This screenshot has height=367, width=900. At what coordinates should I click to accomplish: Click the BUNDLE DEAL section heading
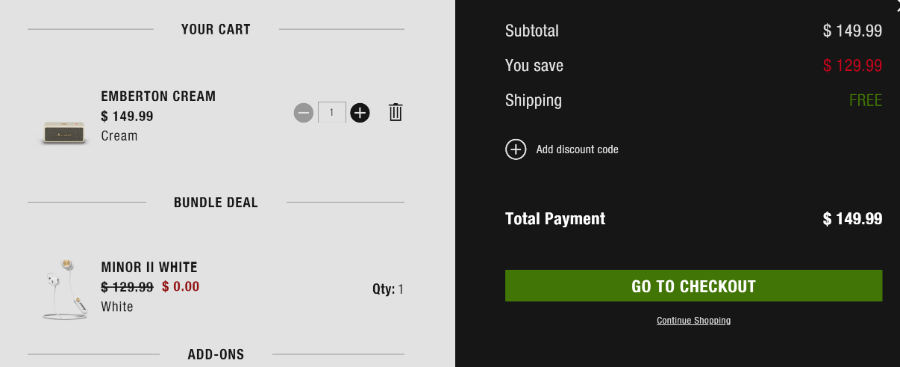point(216,203)
